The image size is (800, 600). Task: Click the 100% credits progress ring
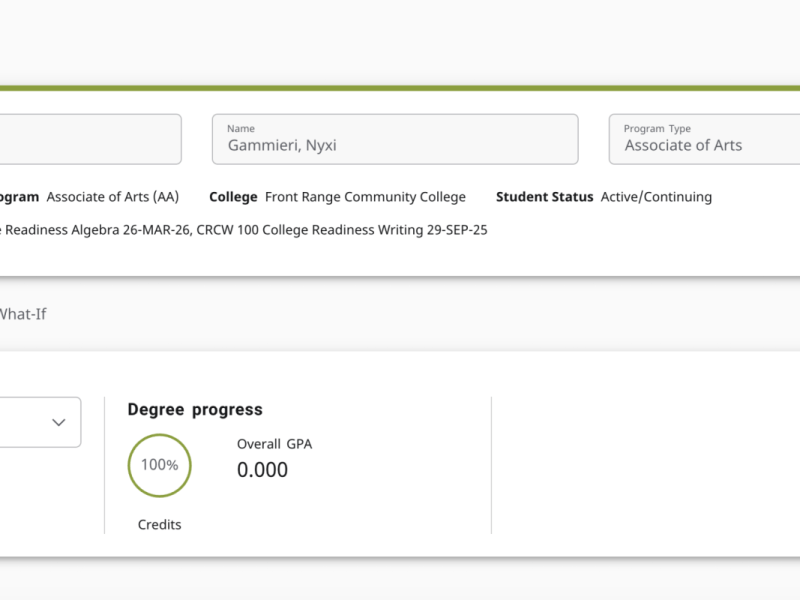(x=159, y=465)
